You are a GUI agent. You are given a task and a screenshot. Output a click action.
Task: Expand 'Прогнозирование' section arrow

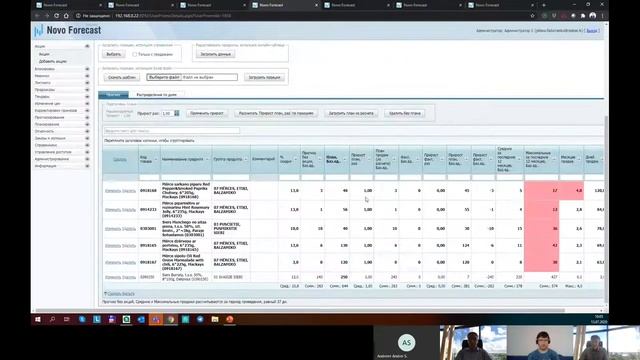click(x=87, y=118)
